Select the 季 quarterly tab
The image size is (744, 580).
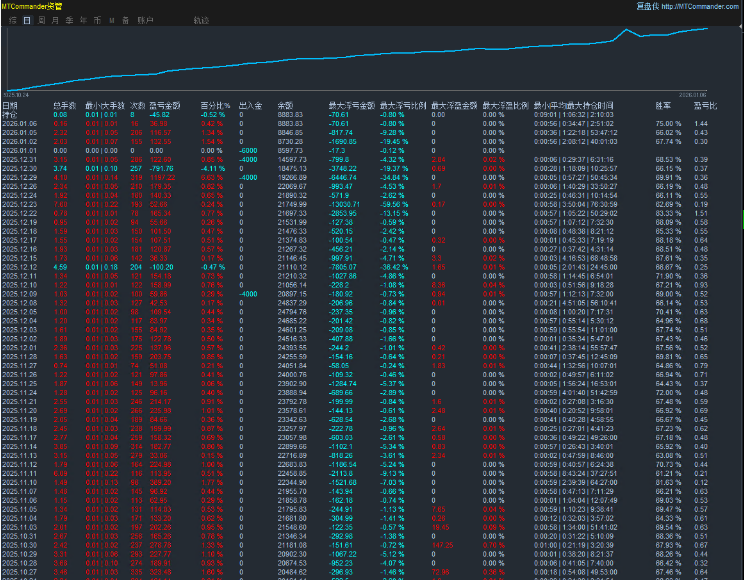(69, 20)
